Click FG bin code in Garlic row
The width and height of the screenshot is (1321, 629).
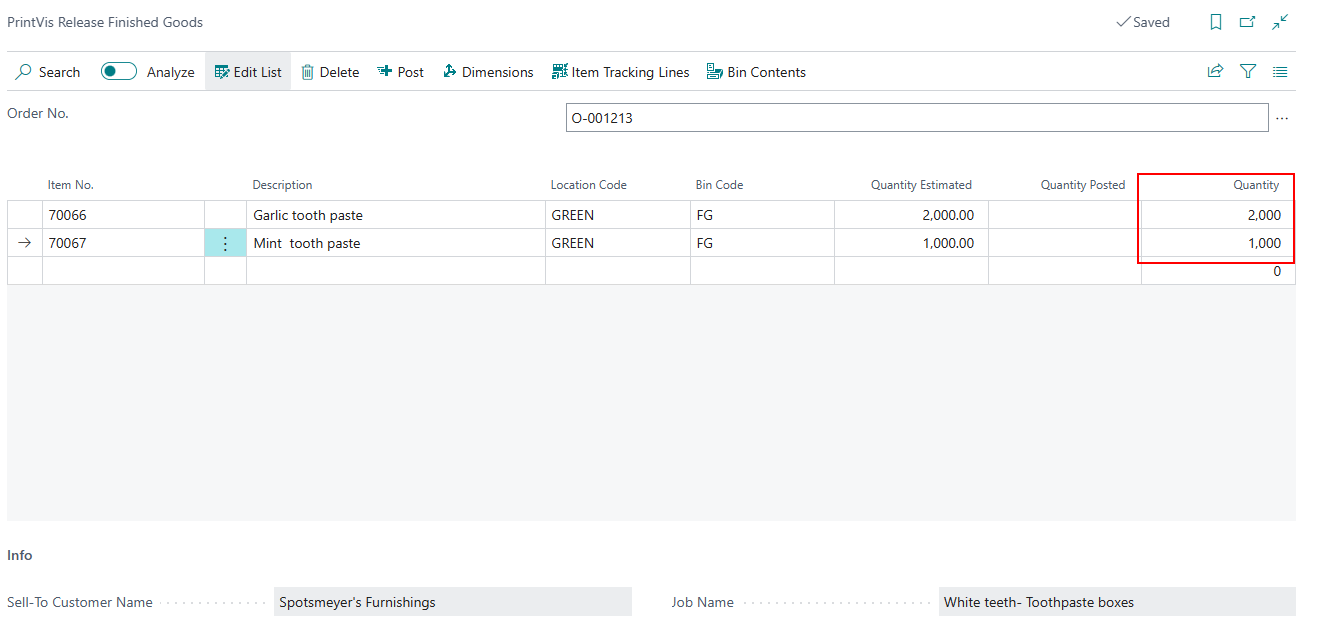tap(762, 215)
